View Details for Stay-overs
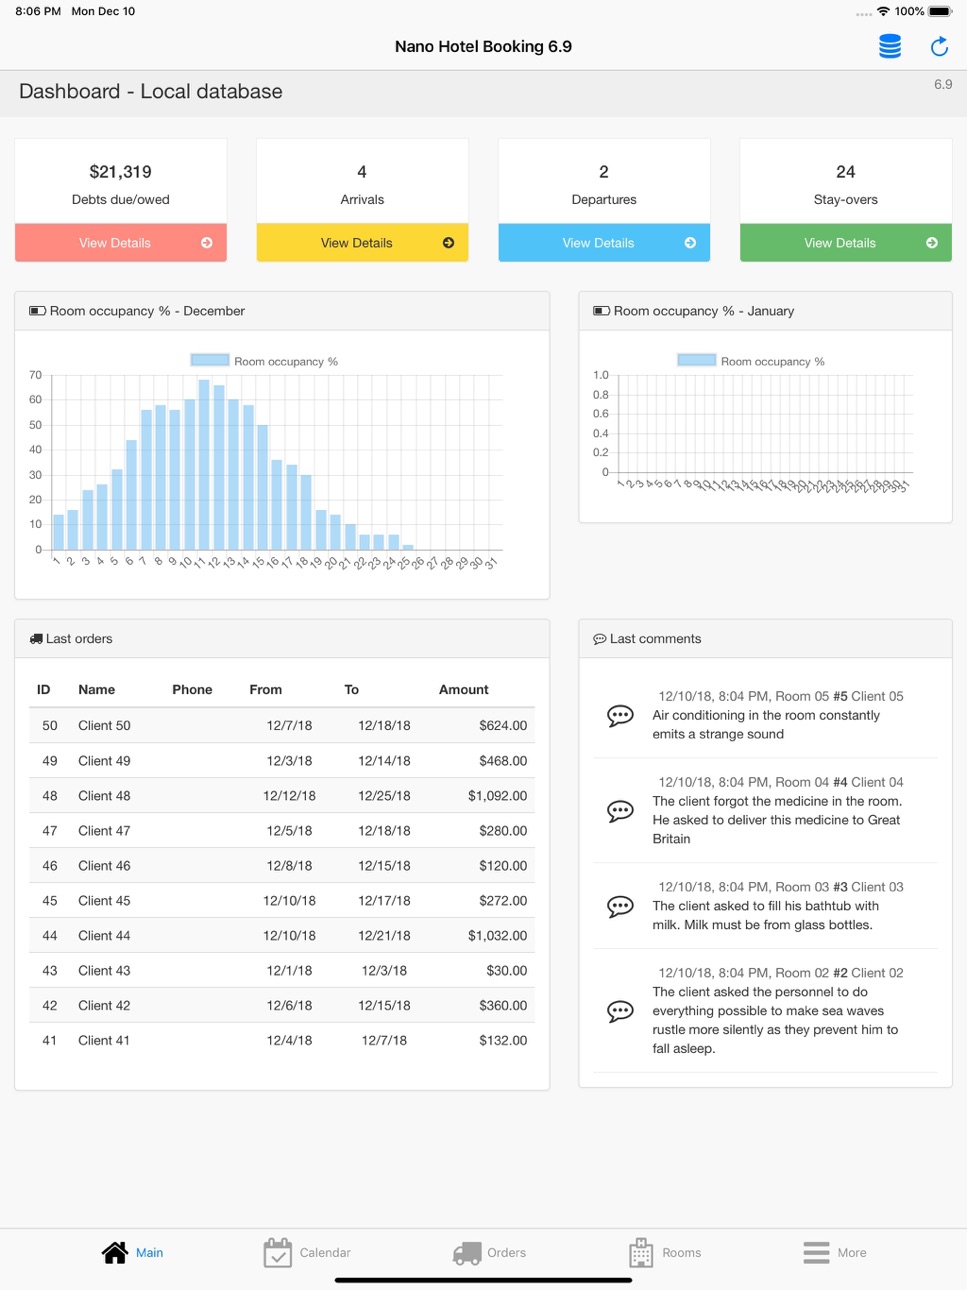Screen dimensions: 967x1290 [x=846, y=243]
